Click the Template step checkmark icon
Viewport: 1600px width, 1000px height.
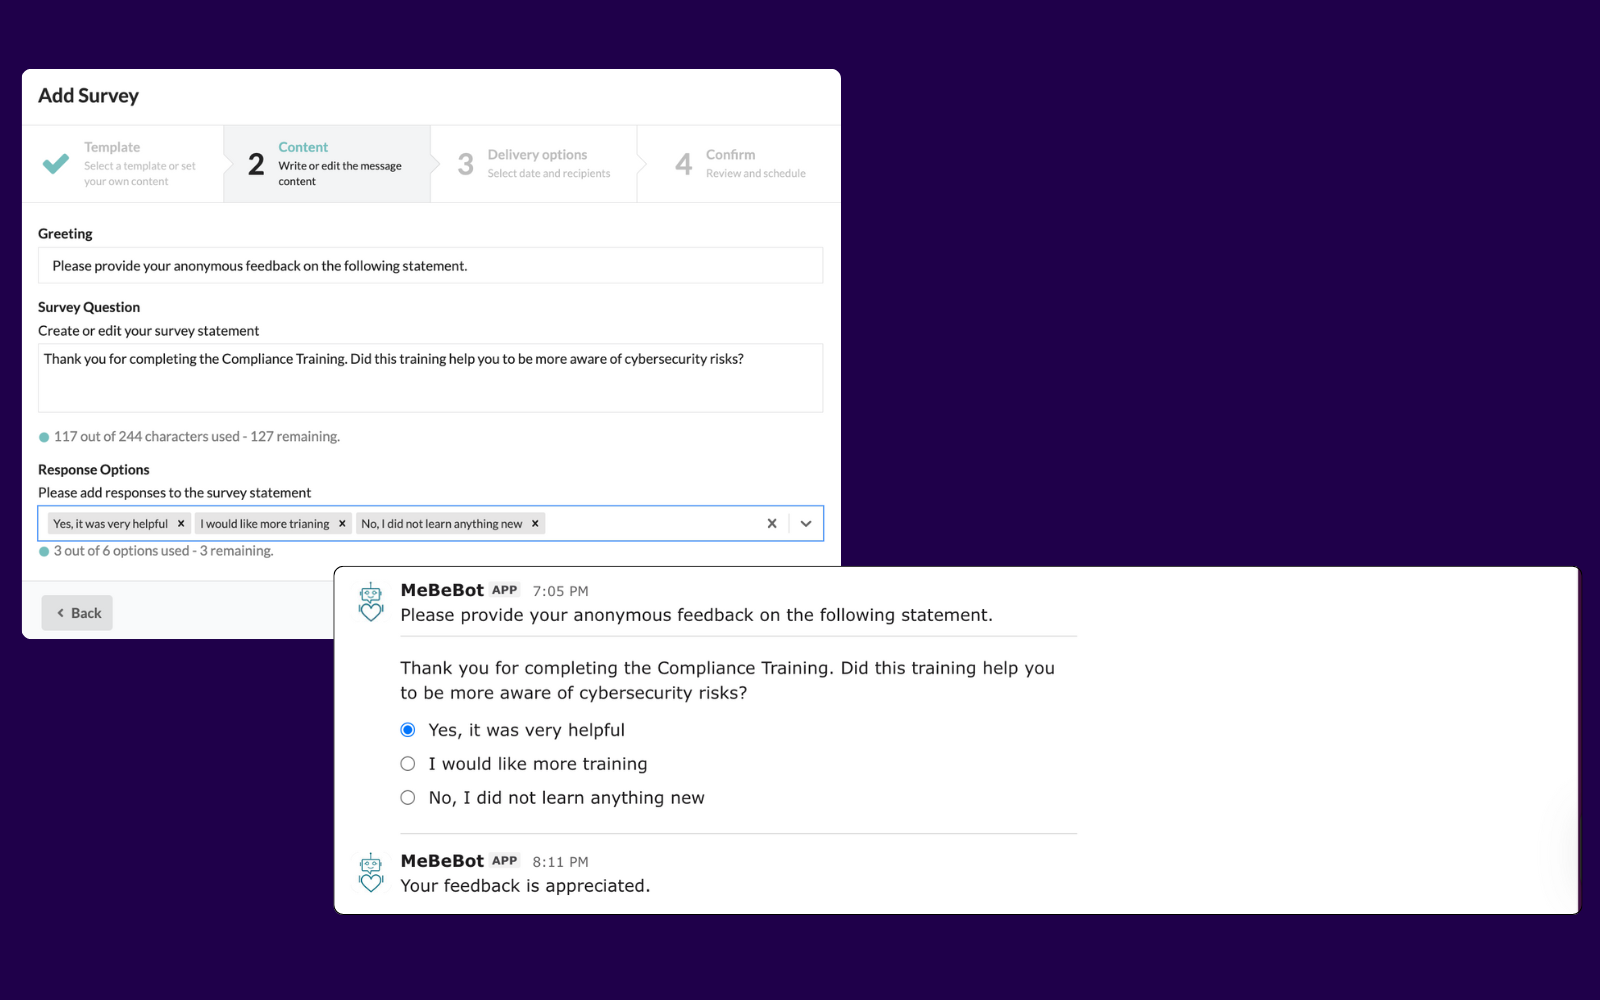coord(56,163)
